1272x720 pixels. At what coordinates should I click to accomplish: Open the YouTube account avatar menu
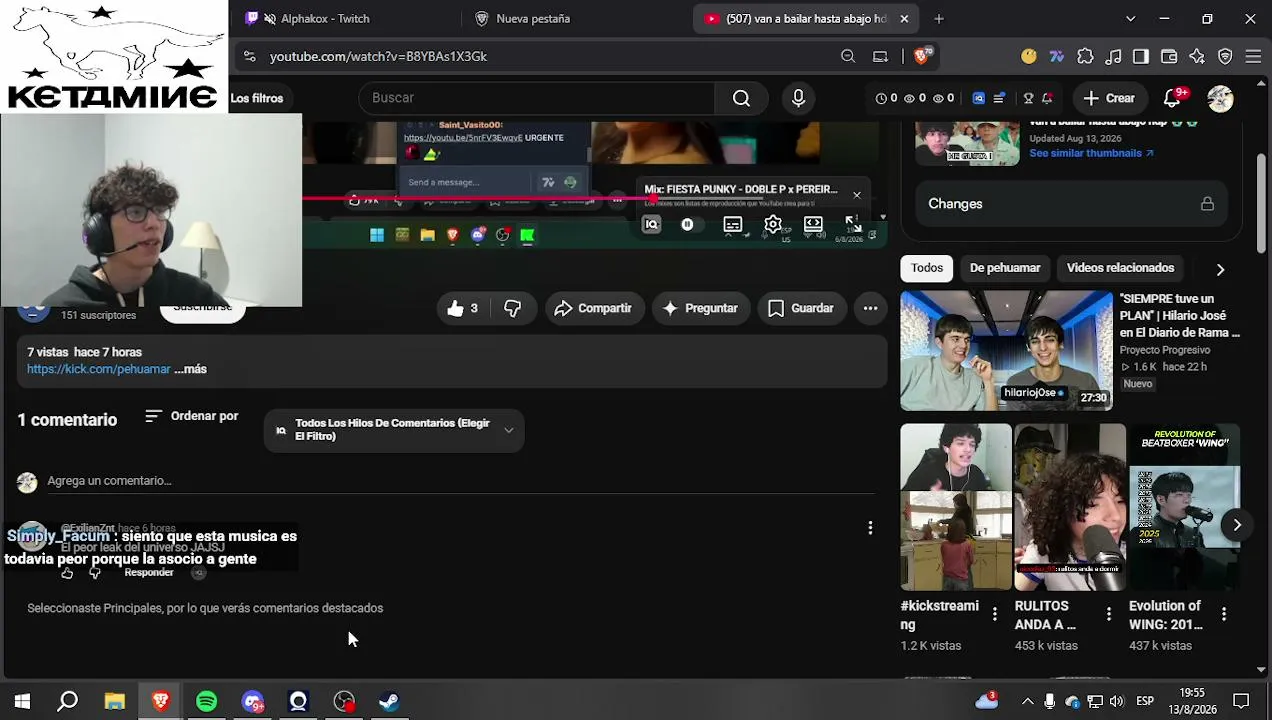pos(1220,98)
